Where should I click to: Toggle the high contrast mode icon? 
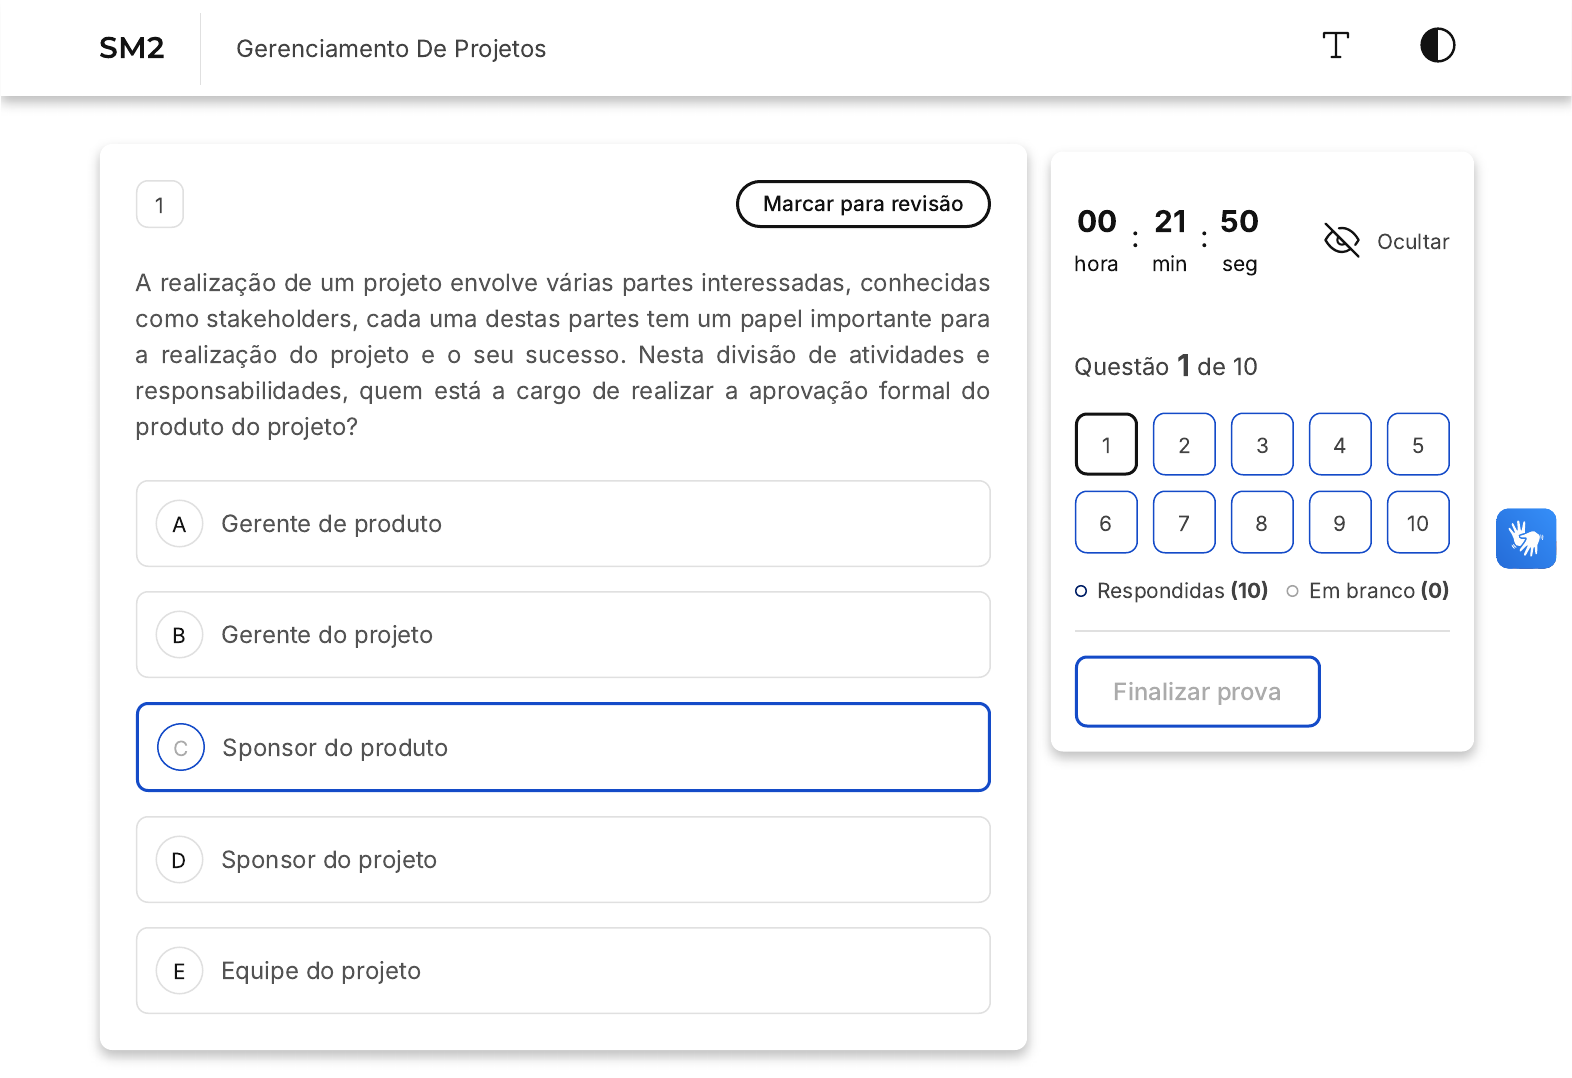pos(1437,46)
